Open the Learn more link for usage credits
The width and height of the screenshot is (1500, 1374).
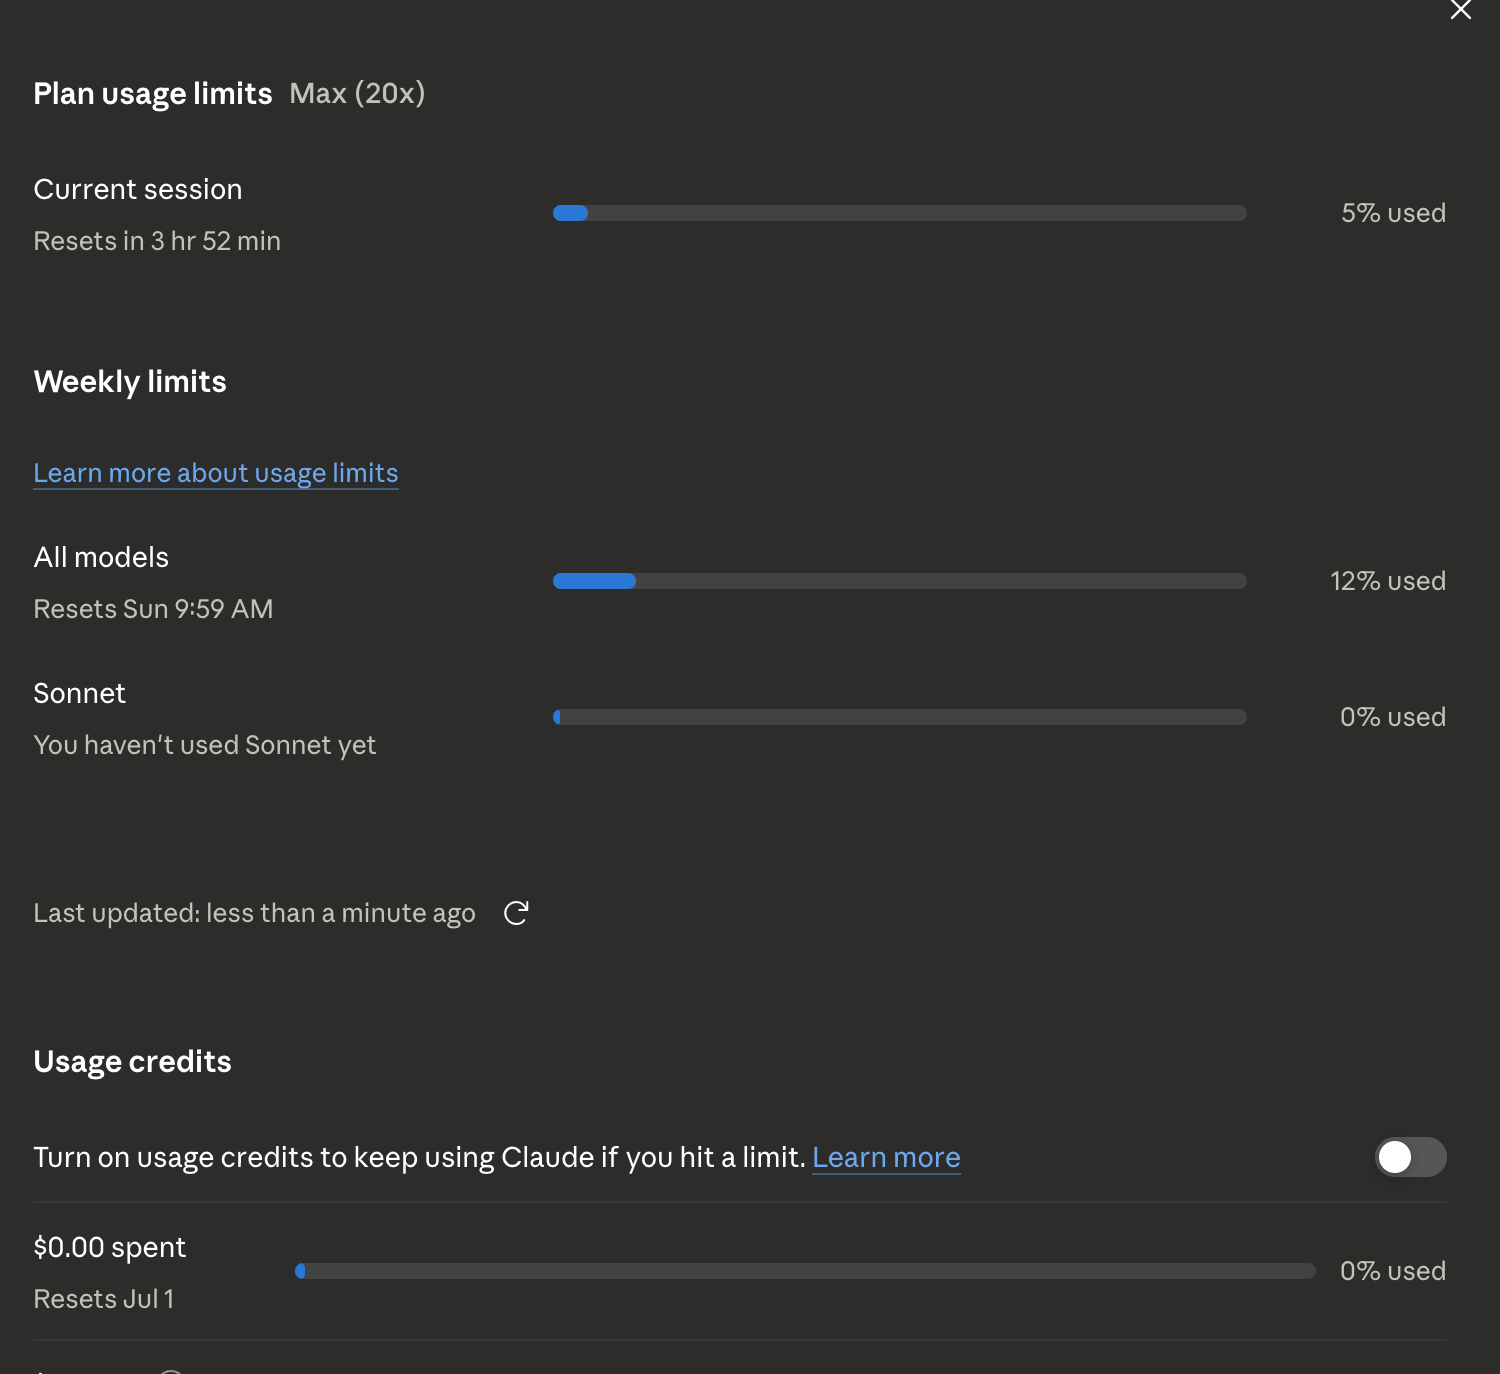(x=886, y=1157)
